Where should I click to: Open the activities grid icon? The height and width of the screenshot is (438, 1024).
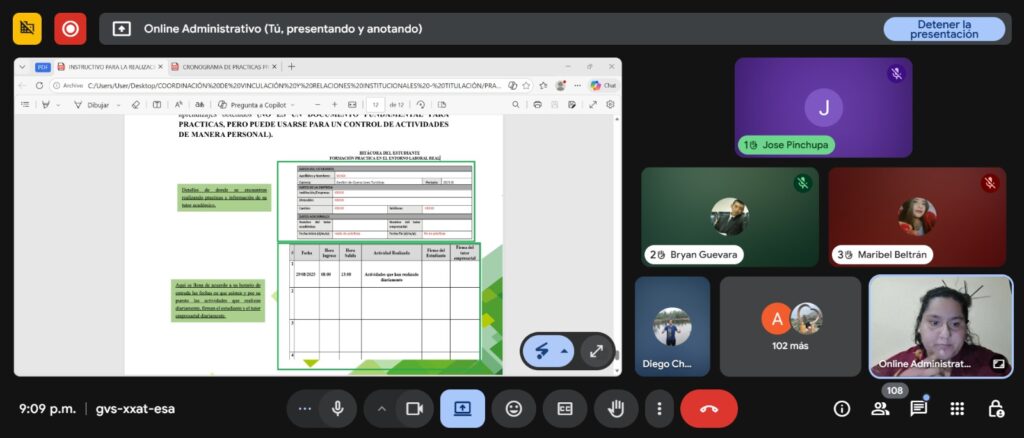(x=957, y=408)
